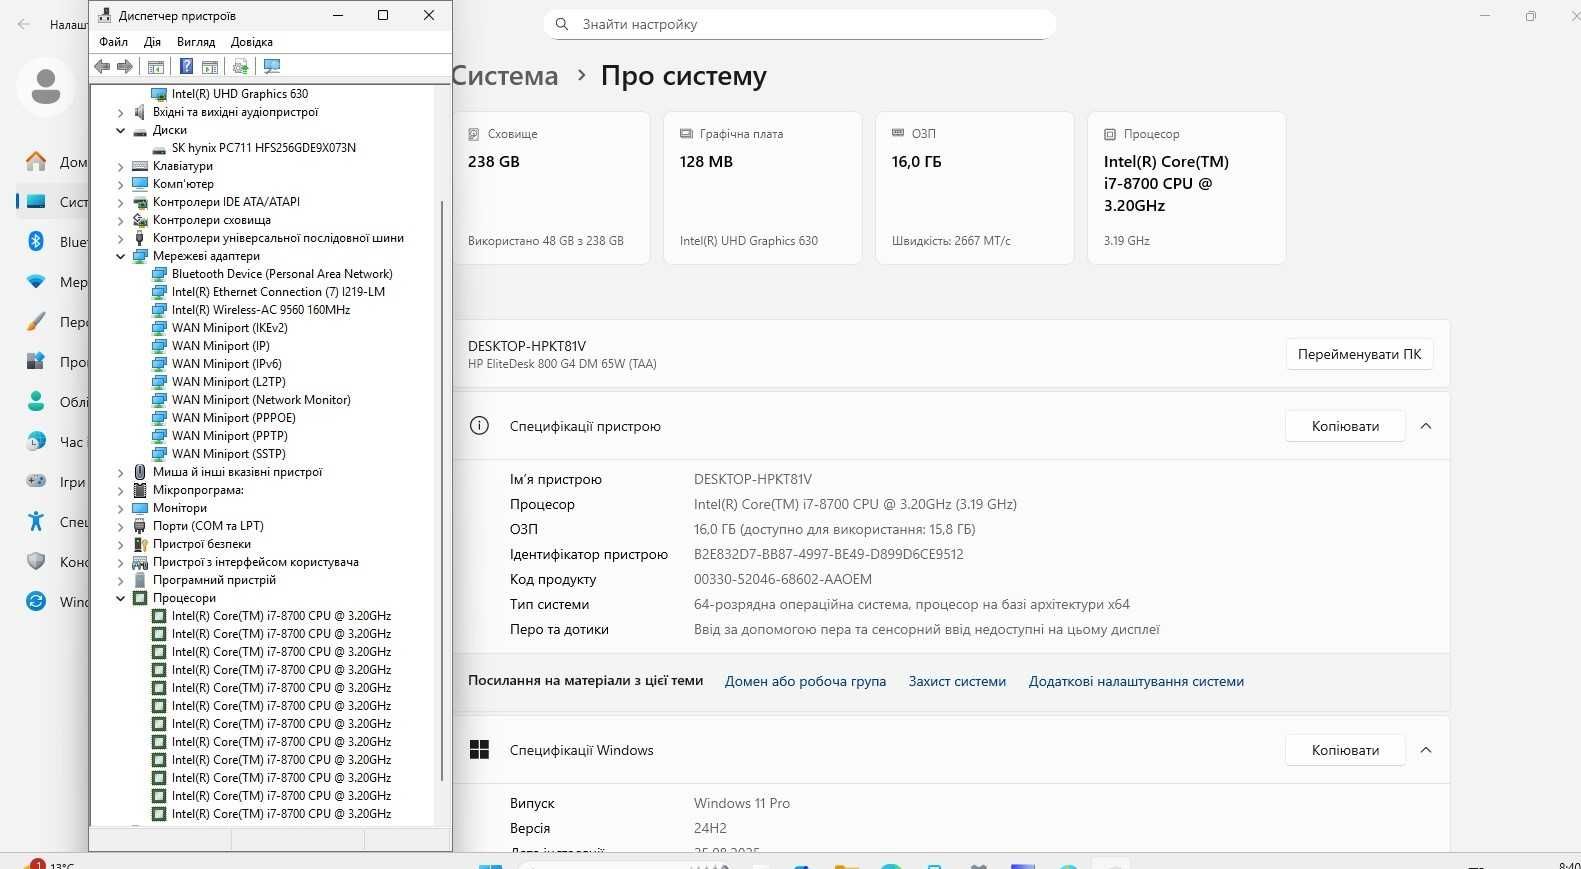Toggle the action pane toolbar icon
Screen dimensions: 1581x869
(x=210, y=66)
